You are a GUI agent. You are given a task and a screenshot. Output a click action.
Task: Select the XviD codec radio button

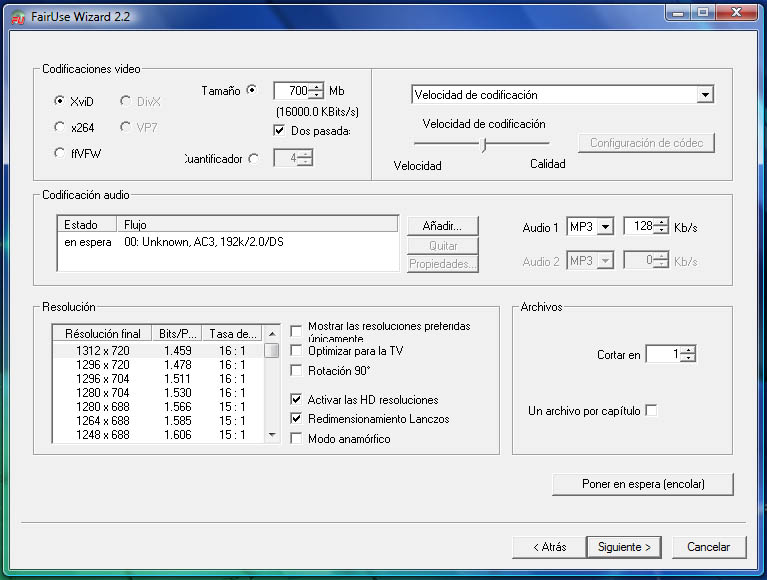[x=59, y=101]
